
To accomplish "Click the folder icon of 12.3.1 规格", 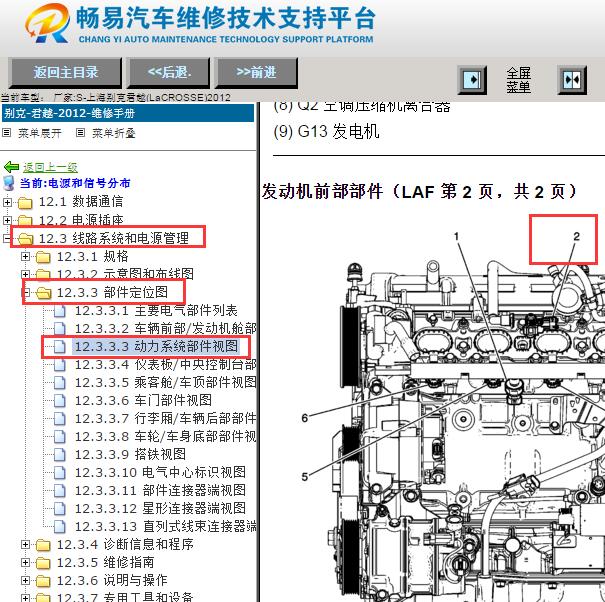I will 43,257.
